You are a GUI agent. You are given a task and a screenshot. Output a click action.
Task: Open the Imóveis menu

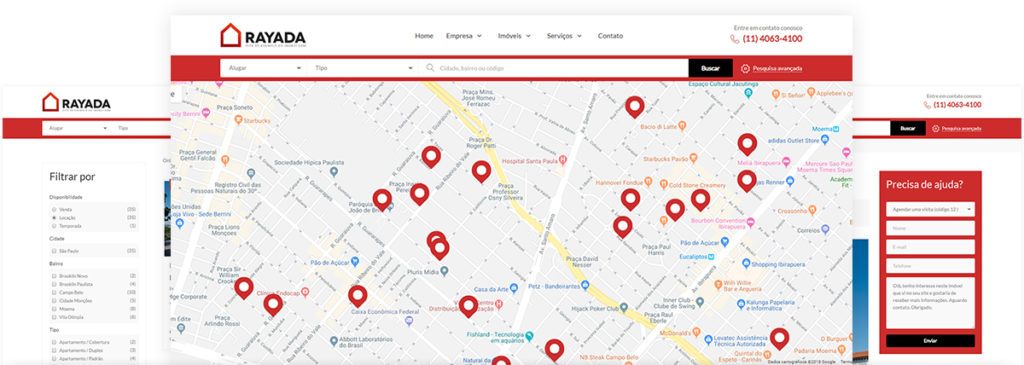[514, 36]
